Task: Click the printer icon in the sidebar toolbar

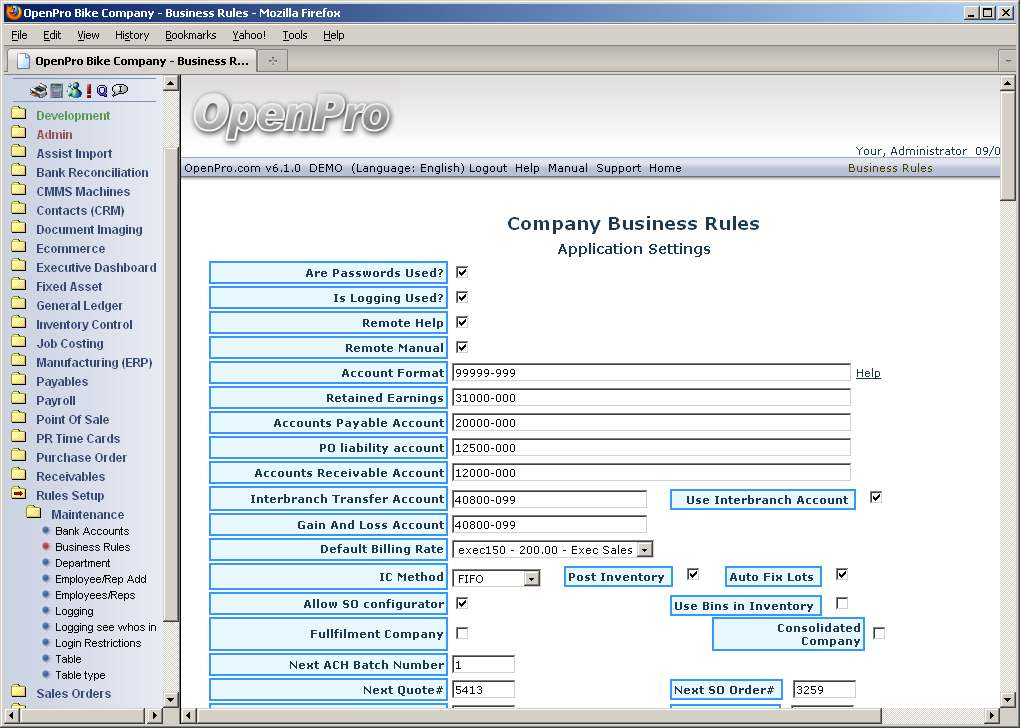Action: pyautogui.click(x=38, y=91)
